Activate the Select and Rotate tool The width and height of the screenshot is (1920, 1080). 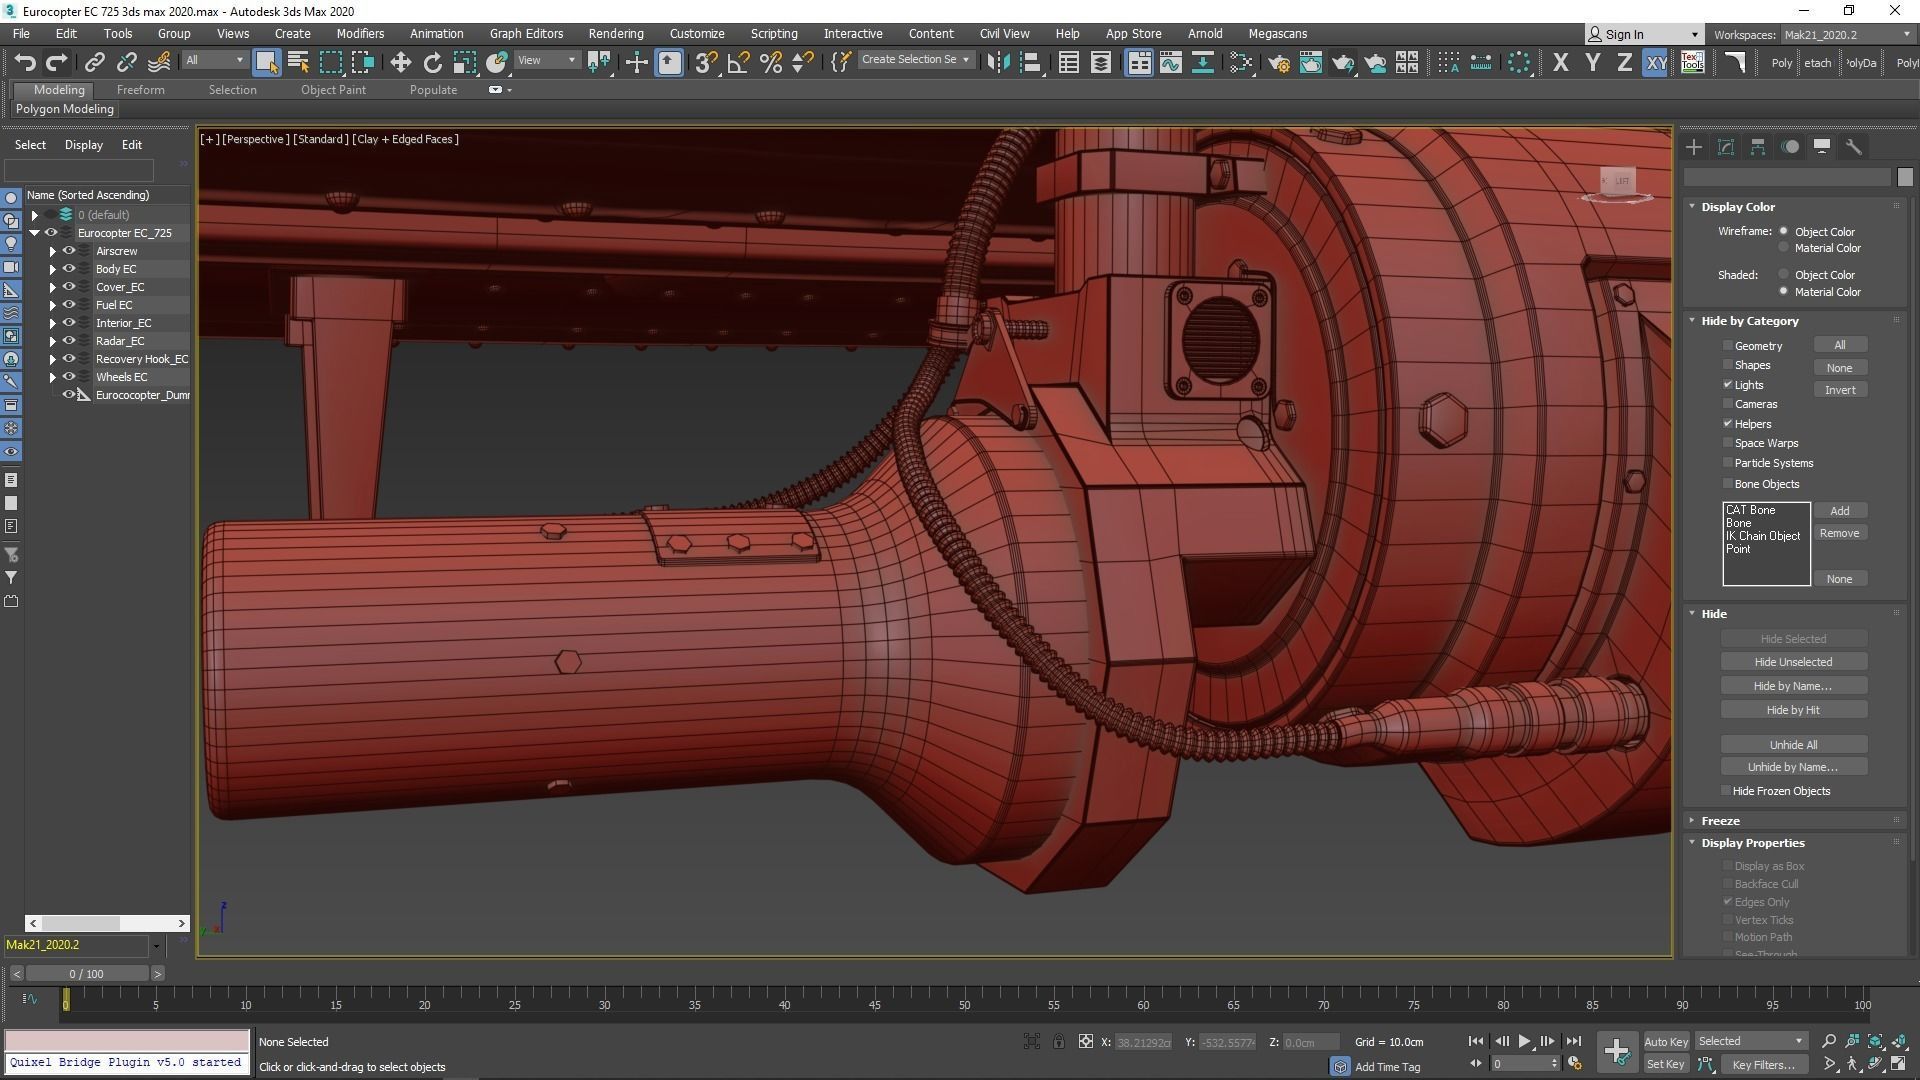click(432, 63)
